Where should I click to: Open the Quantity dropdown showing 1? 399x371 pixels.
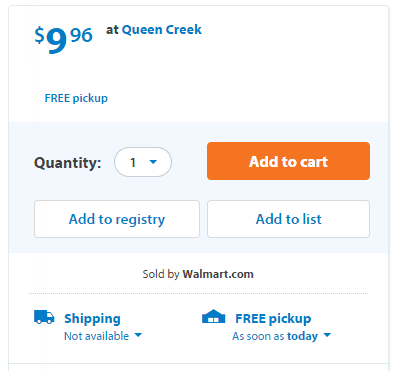click(143, 162)
